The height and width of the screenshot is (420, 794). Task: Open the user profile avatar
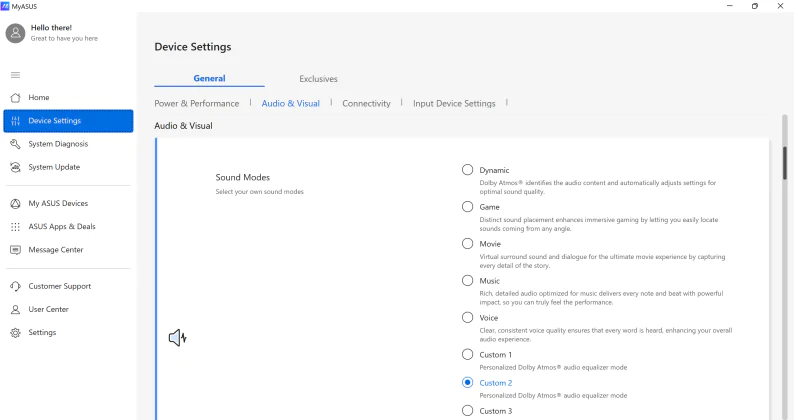coord(15,33)
